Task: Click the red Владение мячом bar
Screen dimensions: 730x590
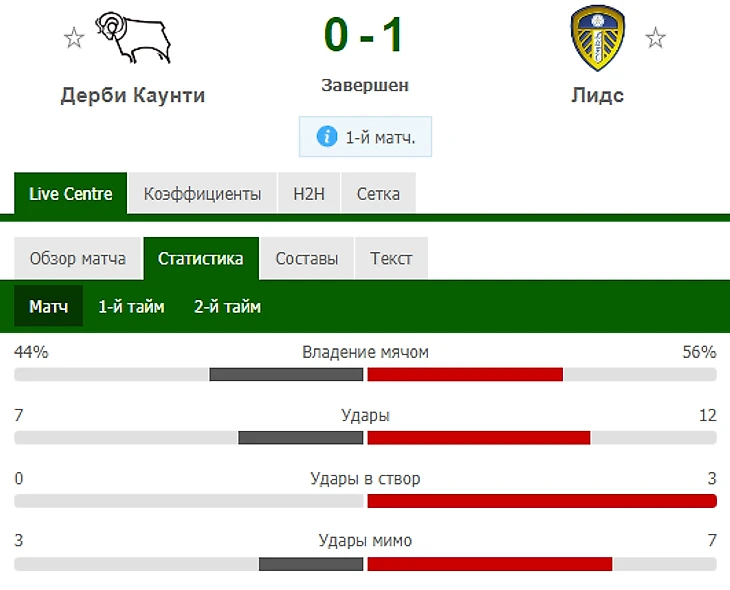Action: tap(465, 375)
